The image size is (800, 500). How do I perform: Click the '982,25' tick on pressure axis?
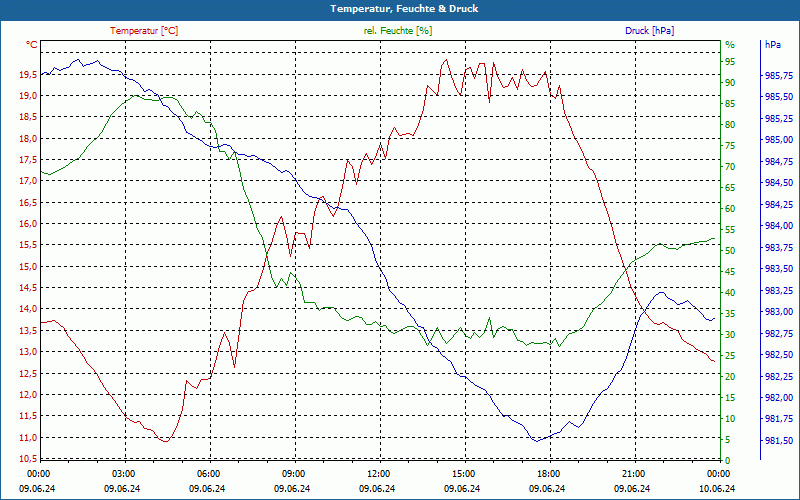coord(779,376)
